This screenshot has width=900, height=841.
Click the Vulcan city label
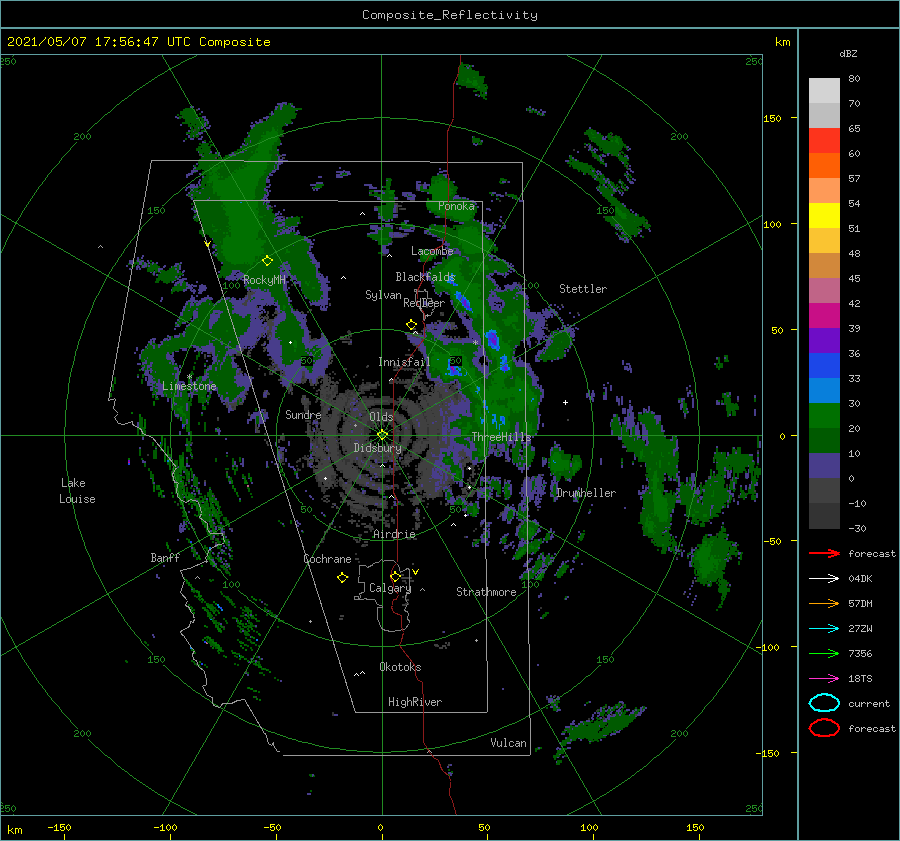[x=509, y=743]
